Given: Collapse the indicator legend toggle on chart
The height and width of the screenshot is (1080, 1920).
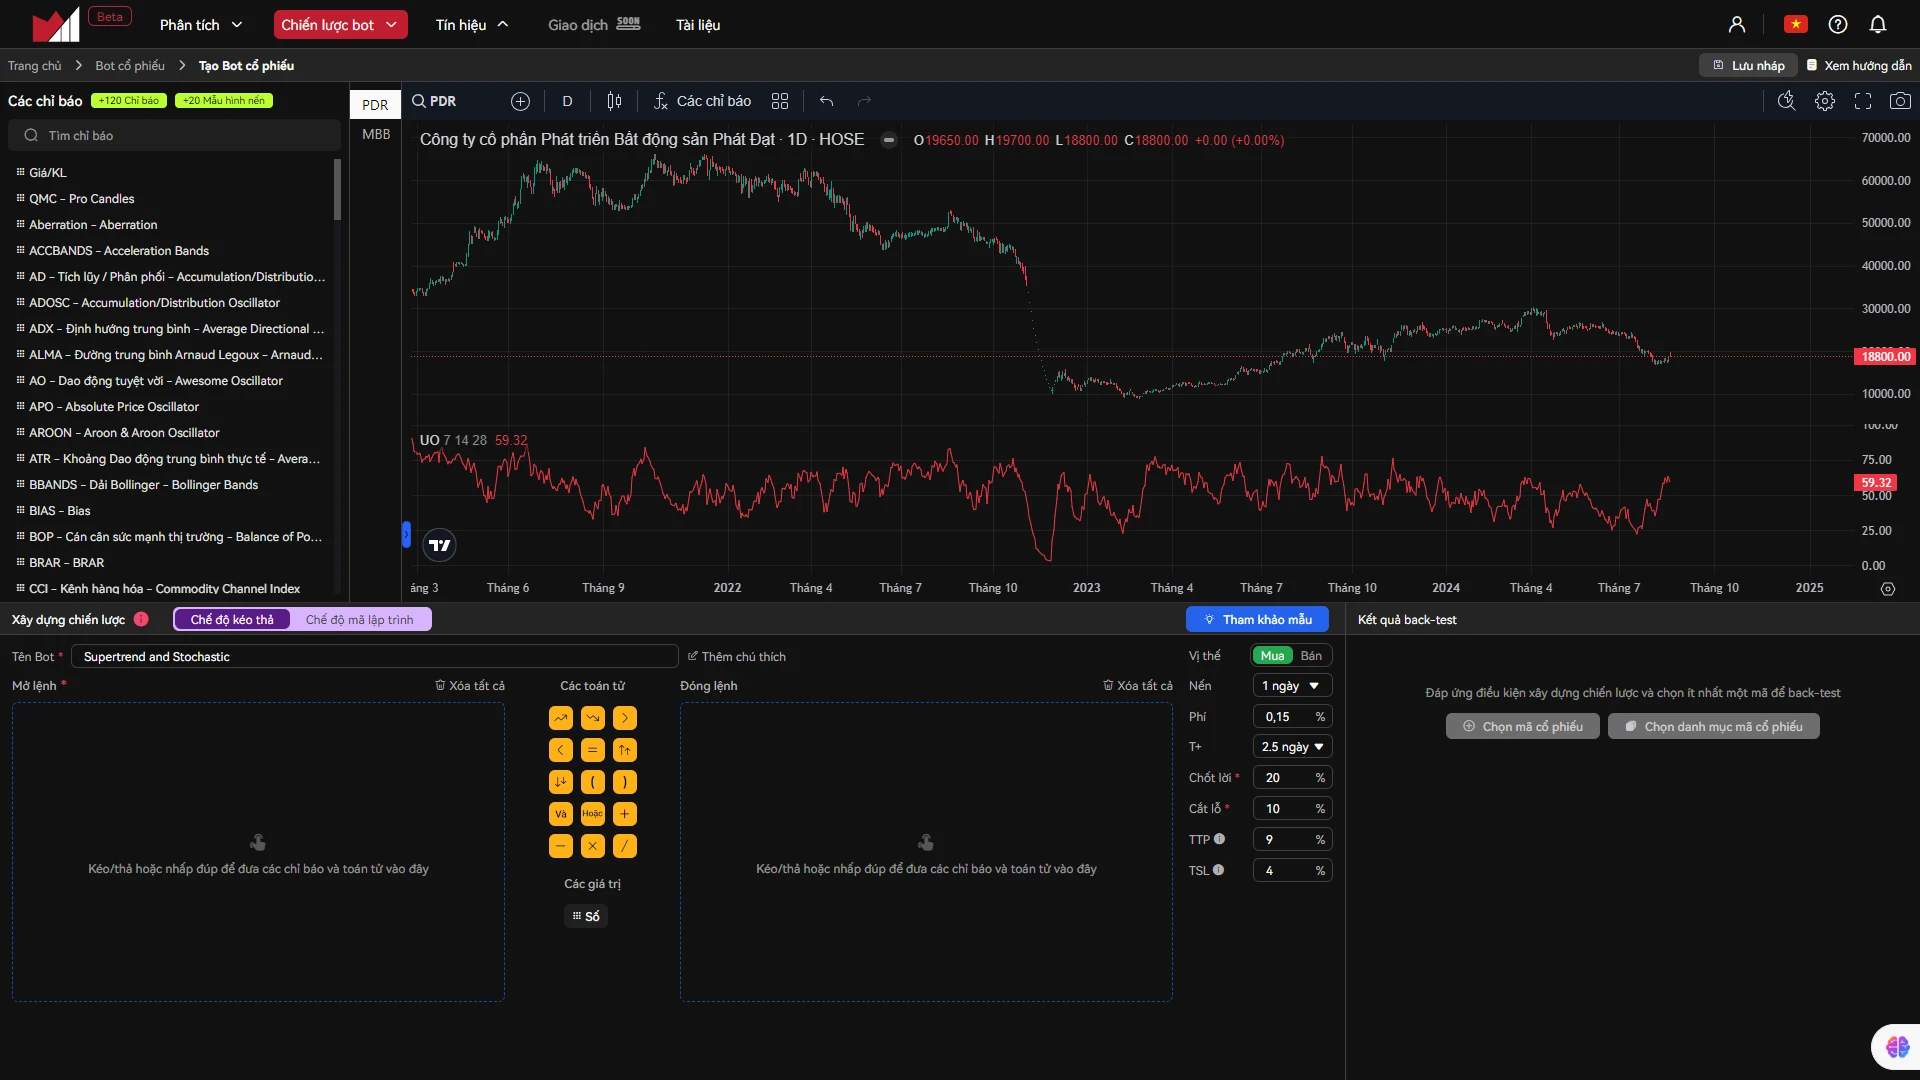Looking at the screenshot, I should [888, 140].
